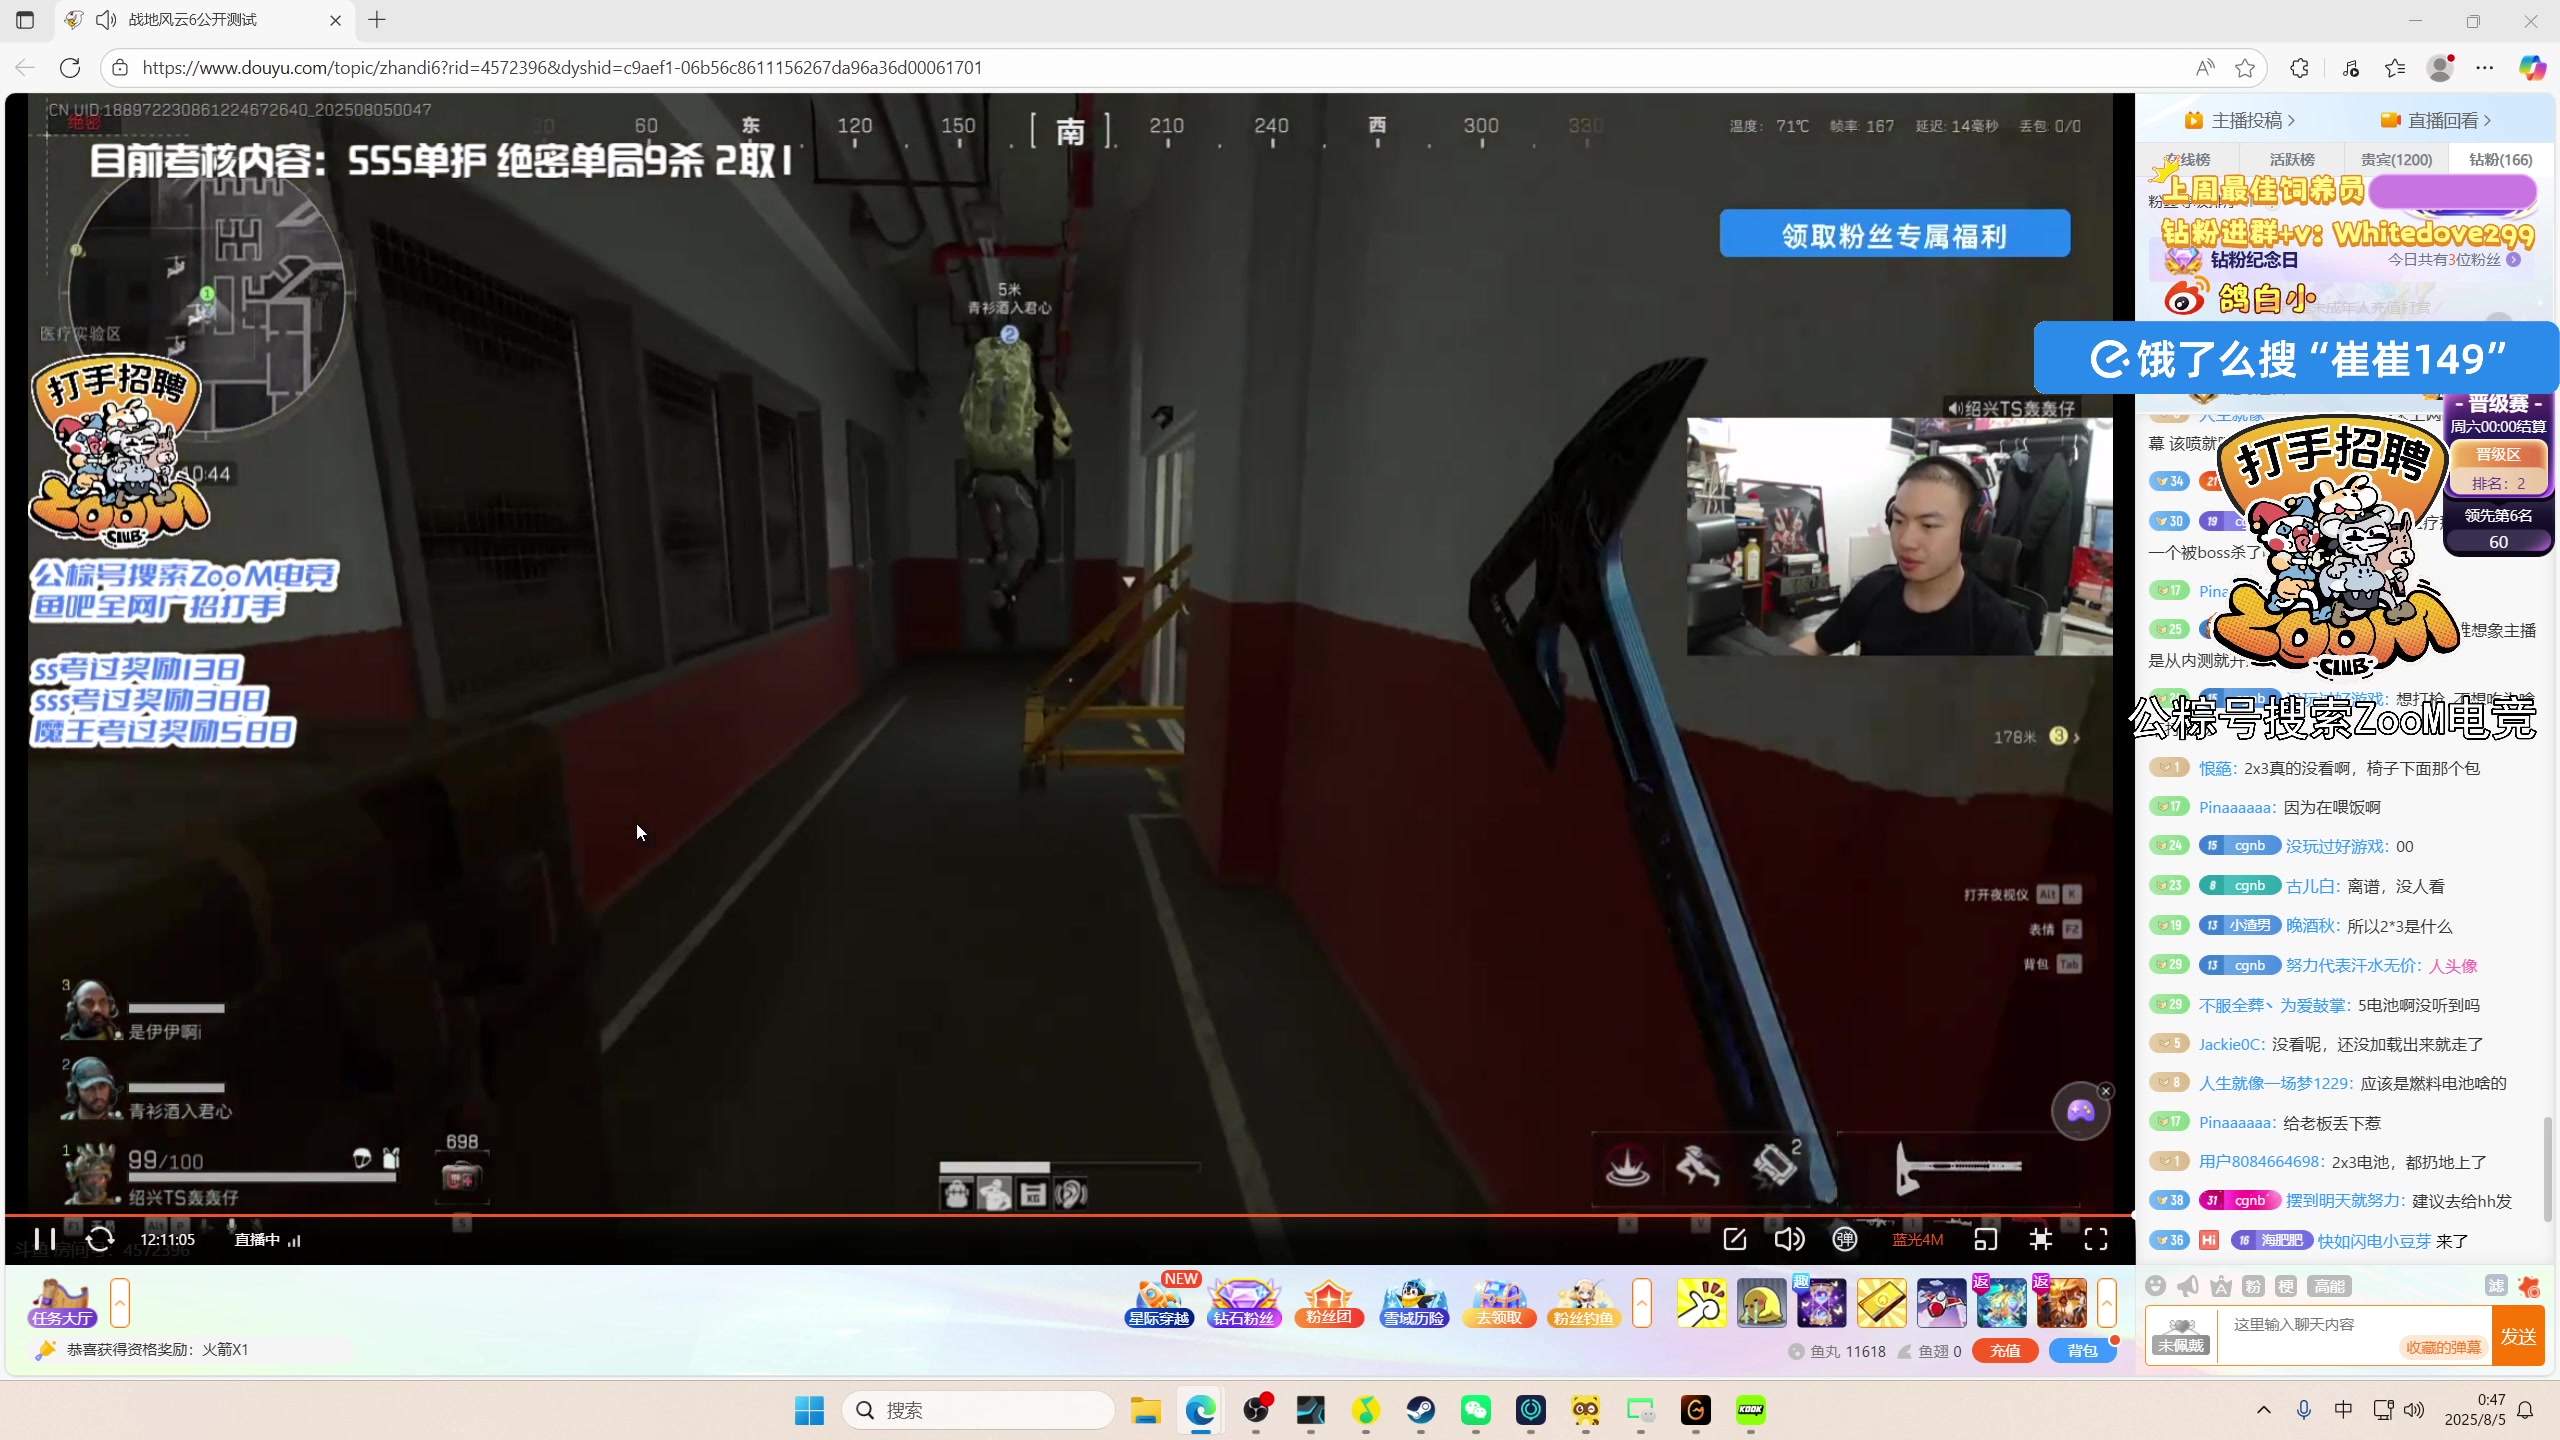Image resolution: width=2560 pixels, height=1440 pixels.
Task: Open Windows Start menu
Action: (x=809, y=1410)
